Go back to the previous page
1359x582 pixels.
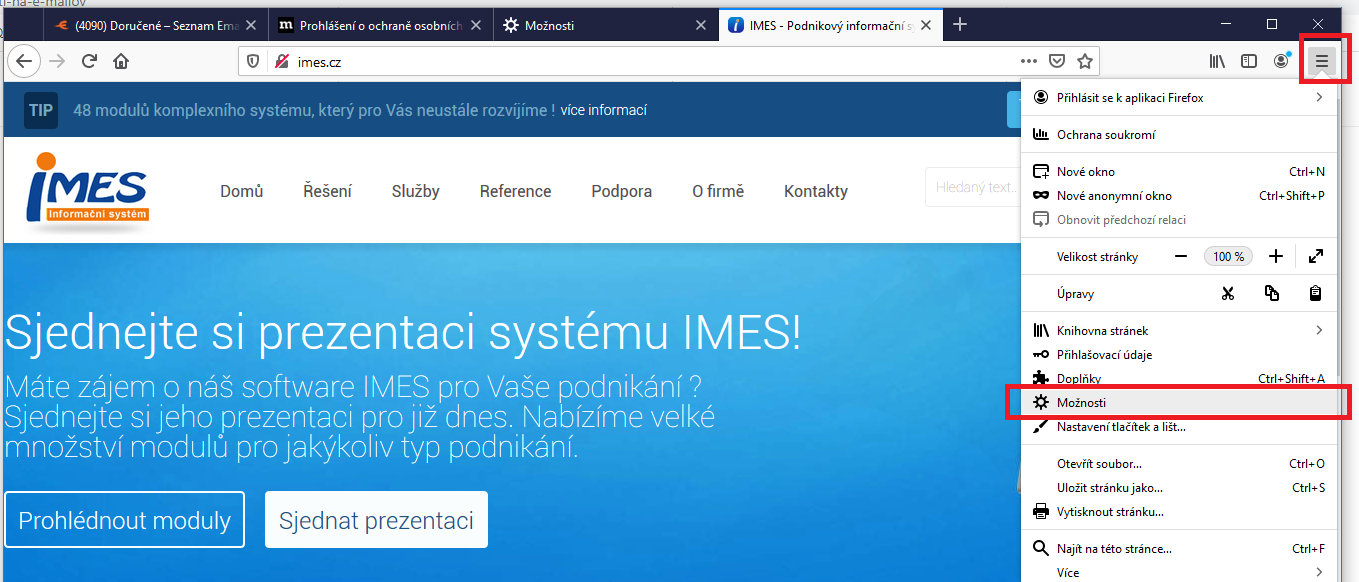pos(23,61)
